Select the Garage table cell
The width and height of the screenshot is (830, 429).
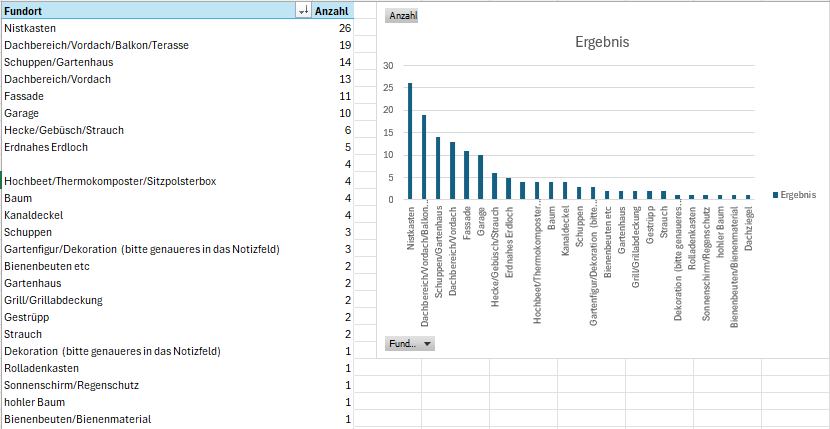[x=157, y=113]
